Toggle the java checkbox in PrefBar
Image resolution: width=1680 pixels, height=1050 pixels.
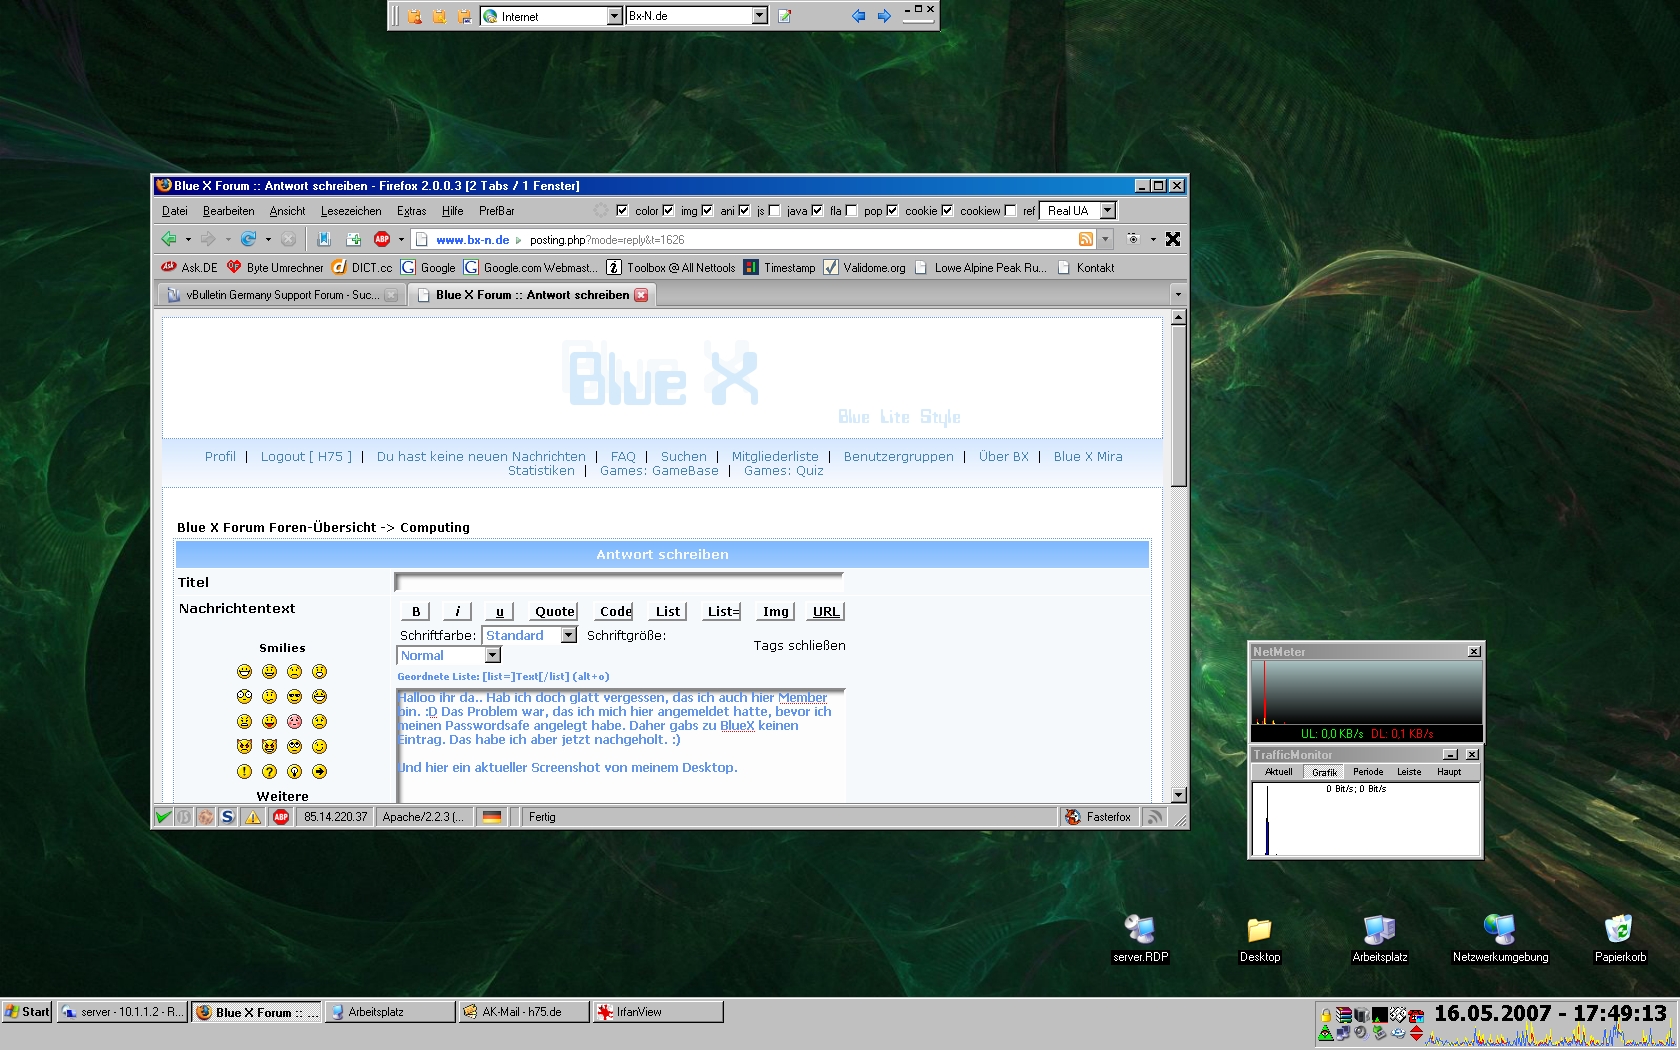[817, 211]
